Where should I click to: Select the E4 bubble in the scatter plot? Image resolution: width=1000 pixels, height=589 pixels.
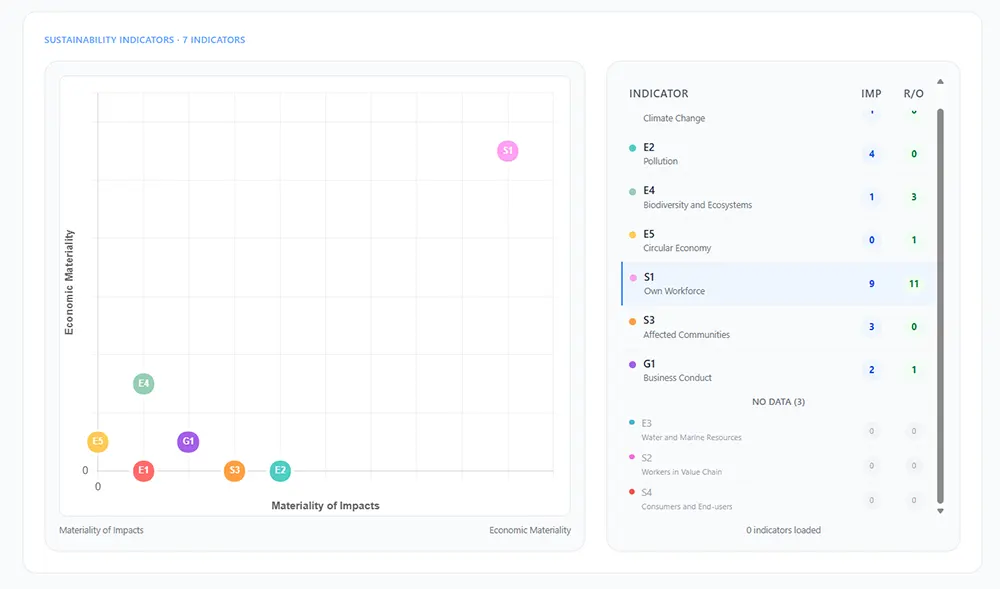point(144,383)
